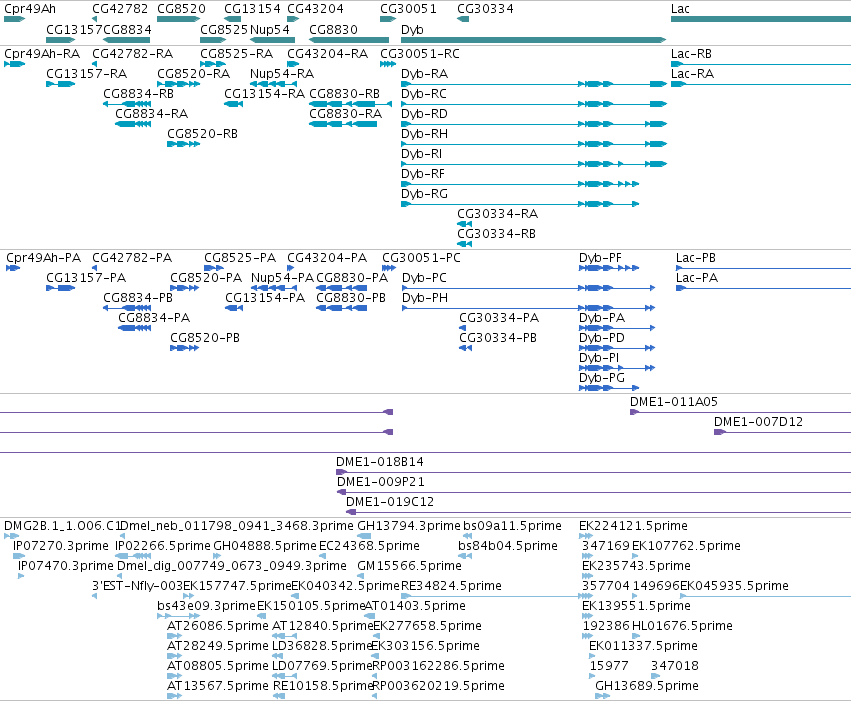Click the Dyb-RC transcript label

coord(424,94)
